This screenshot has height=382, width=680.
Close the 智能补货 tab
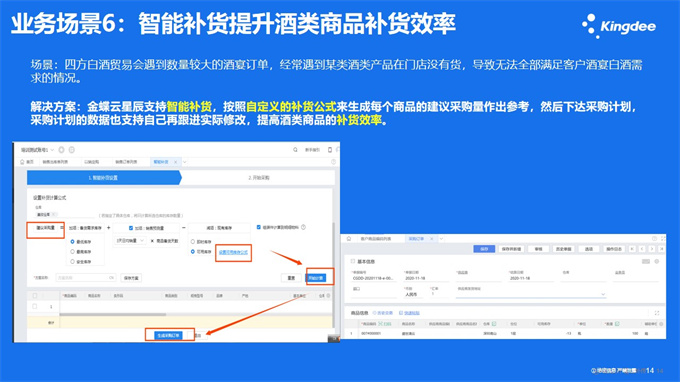click(176, 162)
